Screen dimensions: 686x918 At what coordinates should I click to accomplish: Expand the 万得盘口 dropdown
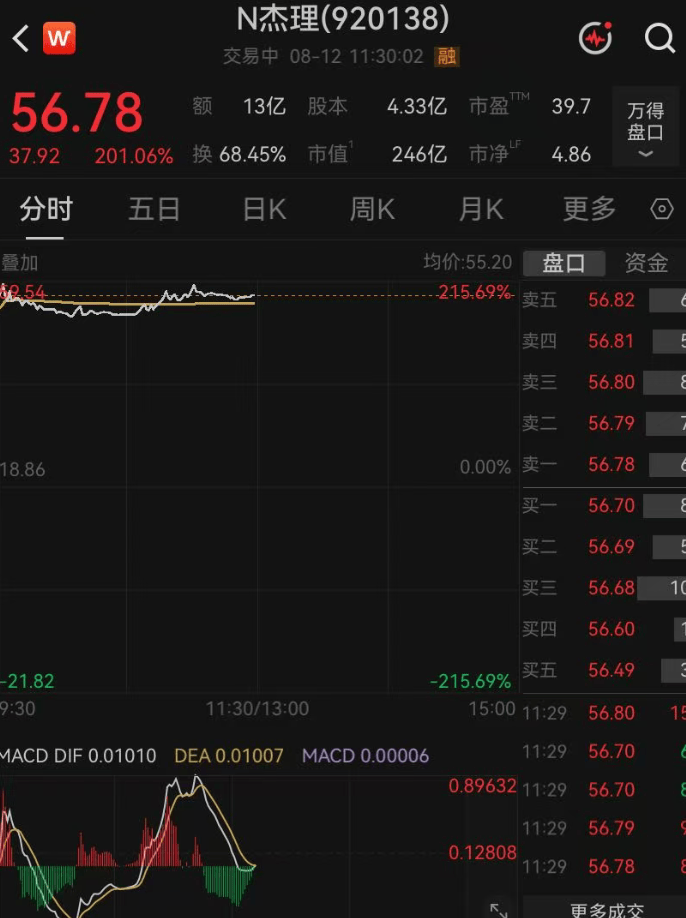point(645,128)
